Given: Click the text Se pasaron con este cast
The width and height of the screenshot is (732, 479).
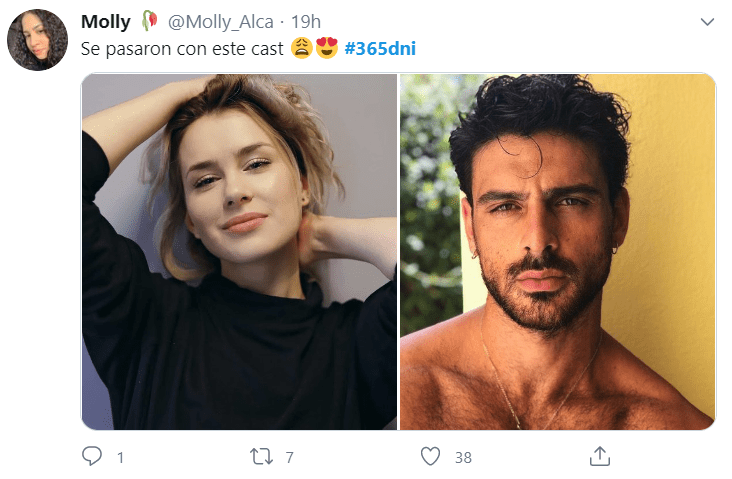Looking at the screenshot, I should point(182,49).
